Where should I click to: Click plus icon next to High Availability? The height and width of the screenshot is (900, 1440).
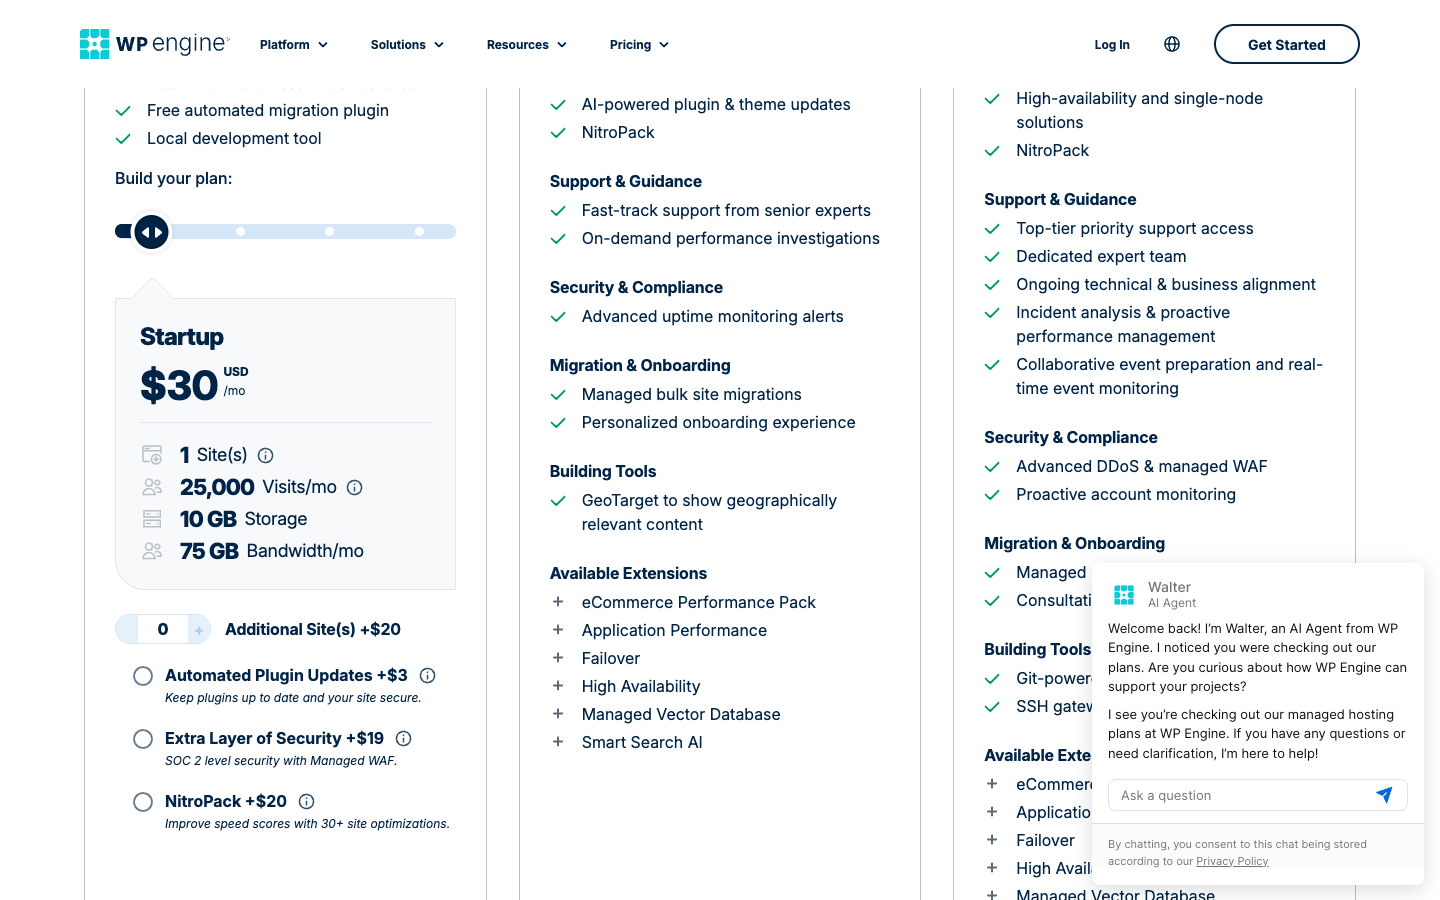pyautogui.click(x=558, y=686)
